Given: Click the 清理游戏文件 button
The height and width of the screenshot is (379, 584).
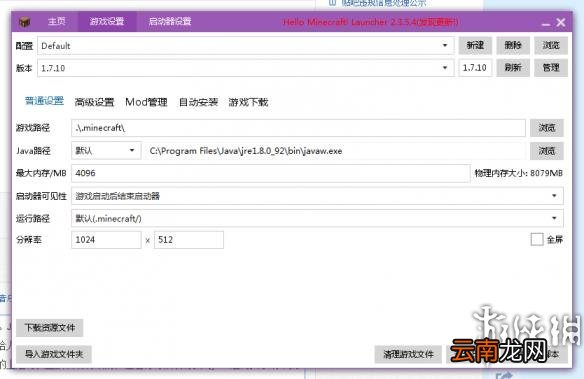Looking at the screenshot, I should (x=408, y=354).
